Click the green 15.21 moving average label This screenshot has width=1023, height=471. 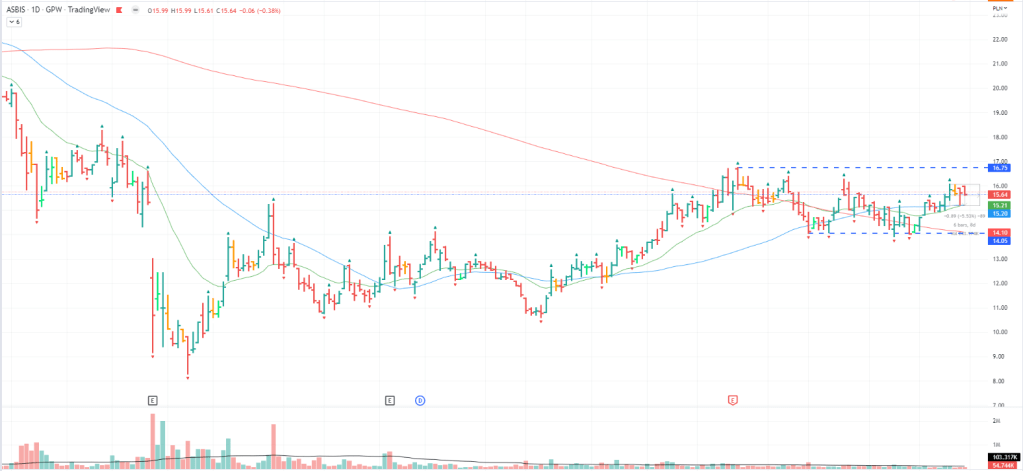point(1000,205)
